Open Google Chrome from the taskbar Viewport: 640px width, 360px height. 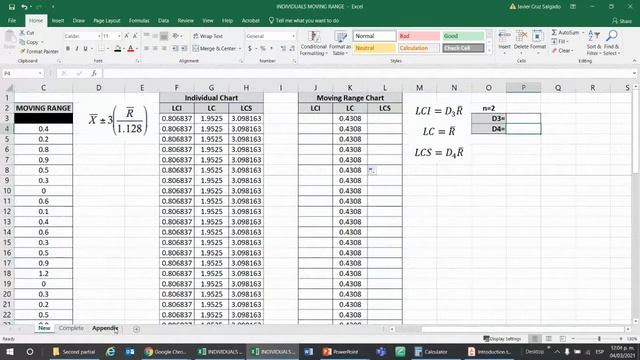166,351
